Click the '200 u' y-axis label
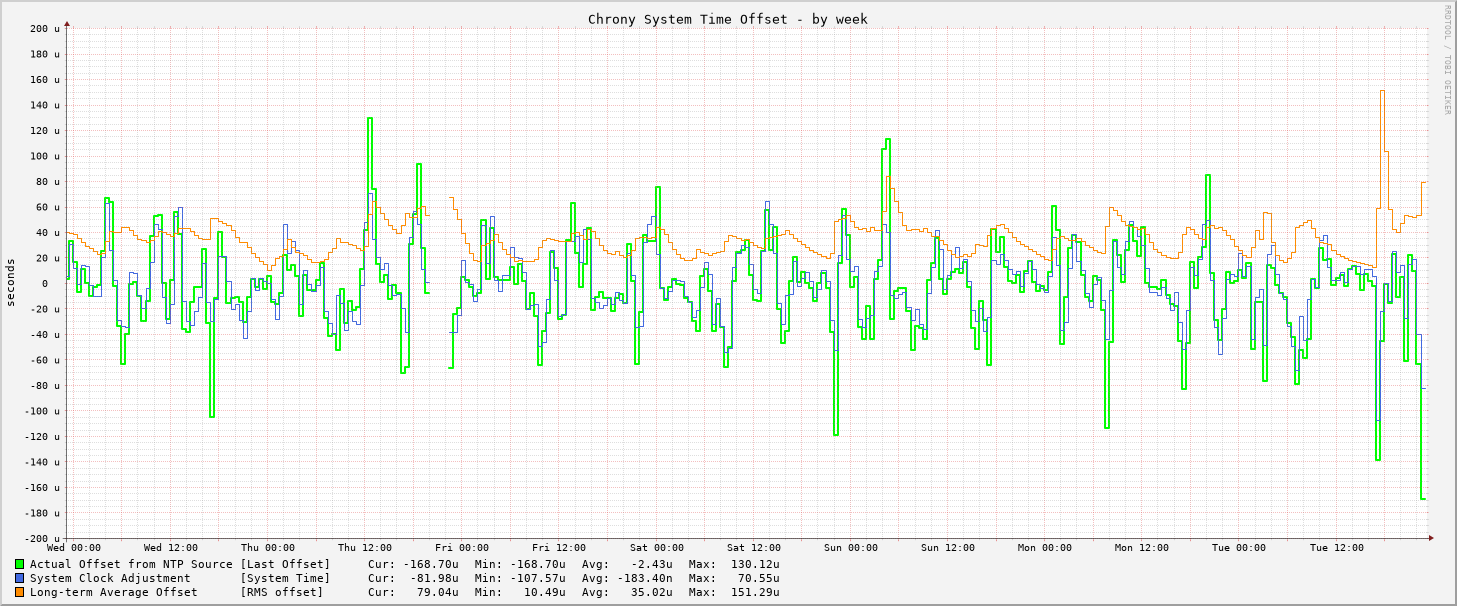Screen dimensions: 1457x606 pos(46,29)
